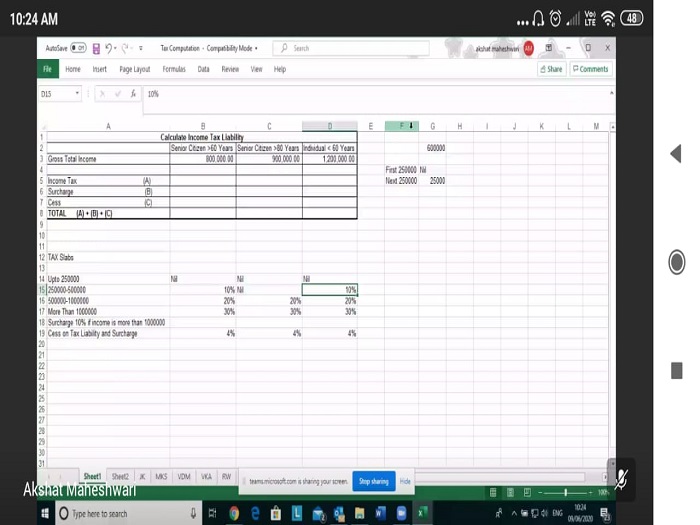The image size is (700, 525).
Task: Click the Share button
Action: click(x=552, y=69)
